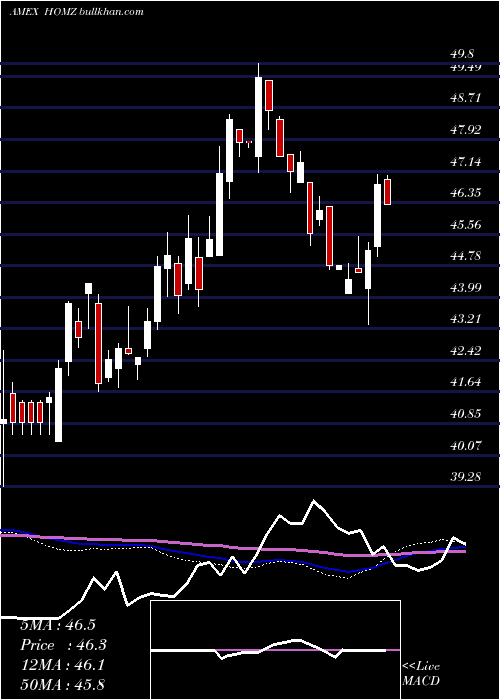Viewport: 500px width, 700px height.
Task: Click the 42.42 price axis label
Action: click(x=466, y=350)
